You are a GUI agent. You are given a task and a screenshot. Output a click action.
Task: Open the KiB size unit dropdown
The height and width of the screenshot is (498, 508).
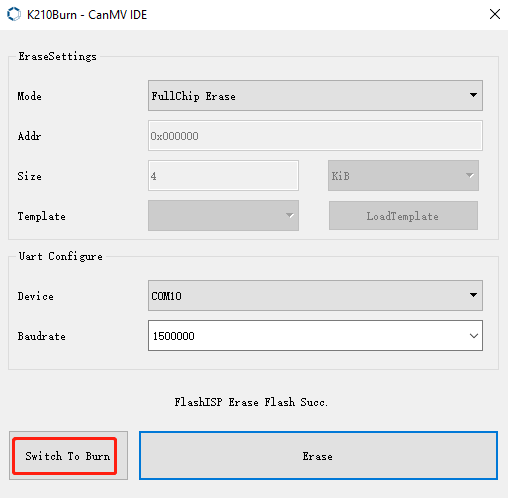click(403, 176)
